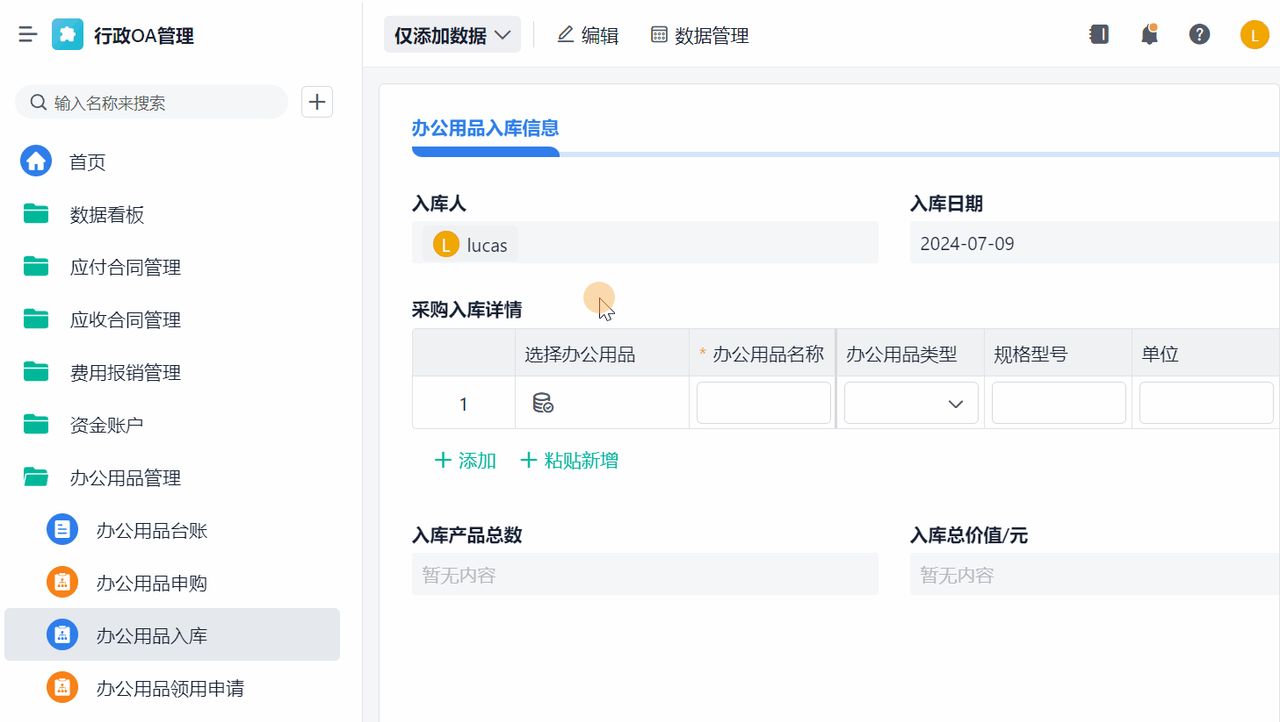Open the address book icon in the top bar
Viewport: 1280px width, 722px height.
1099,33
